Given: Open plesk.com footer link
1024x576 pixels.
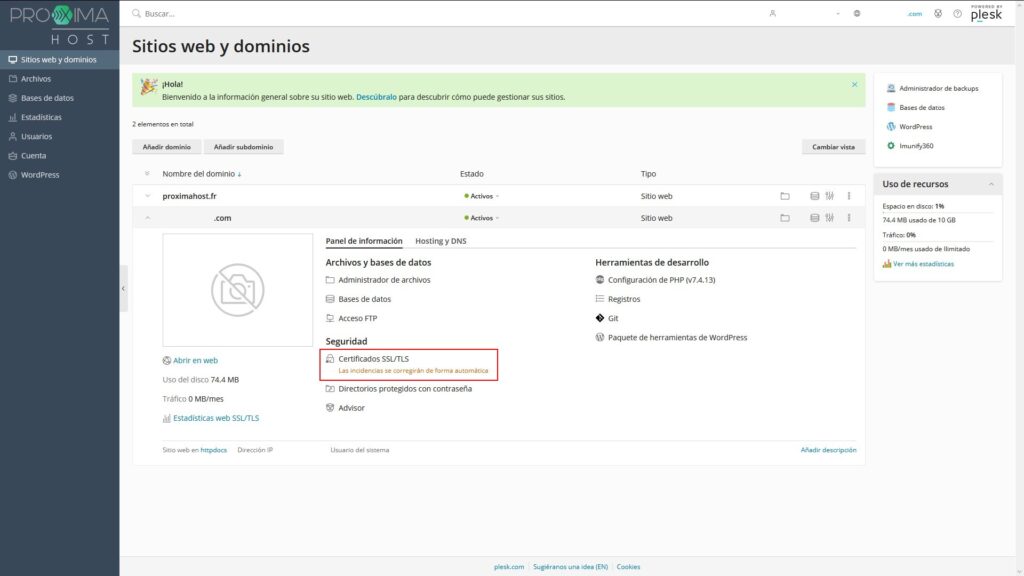Looking at the screenshot, I should pos(509,567).
